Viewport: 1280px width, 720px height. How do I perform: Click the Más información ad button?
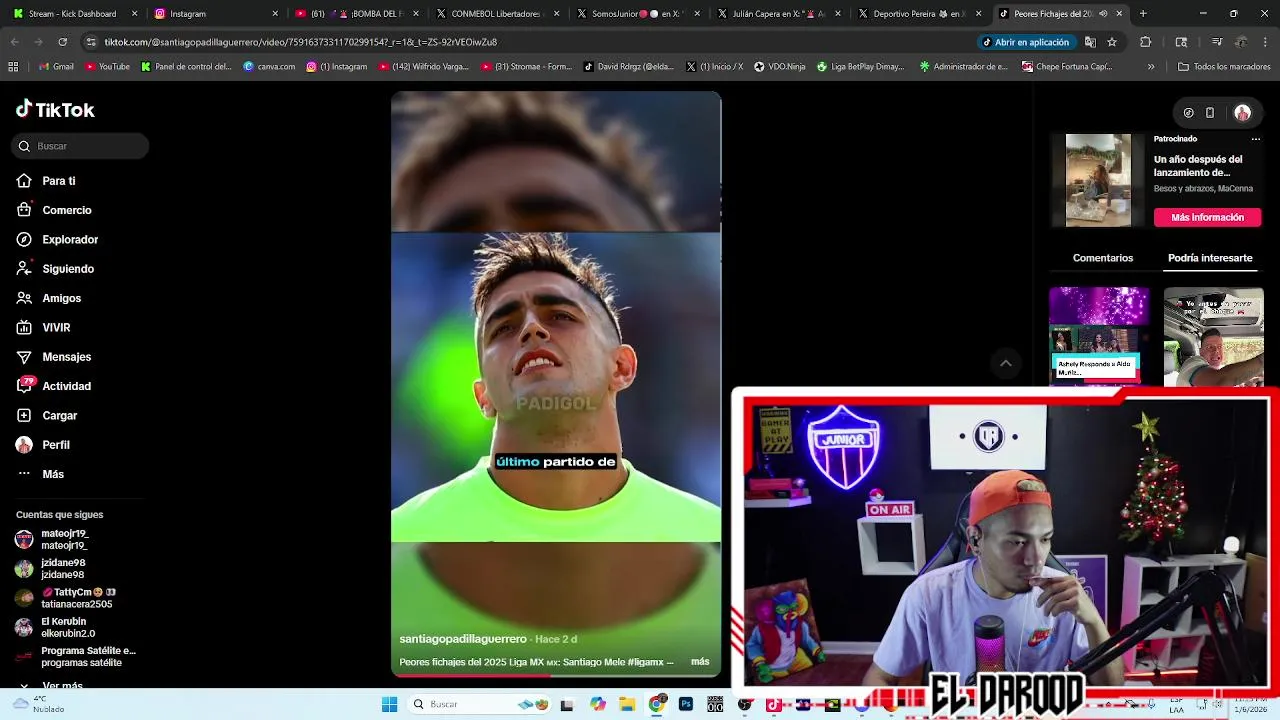(1208, 217)
